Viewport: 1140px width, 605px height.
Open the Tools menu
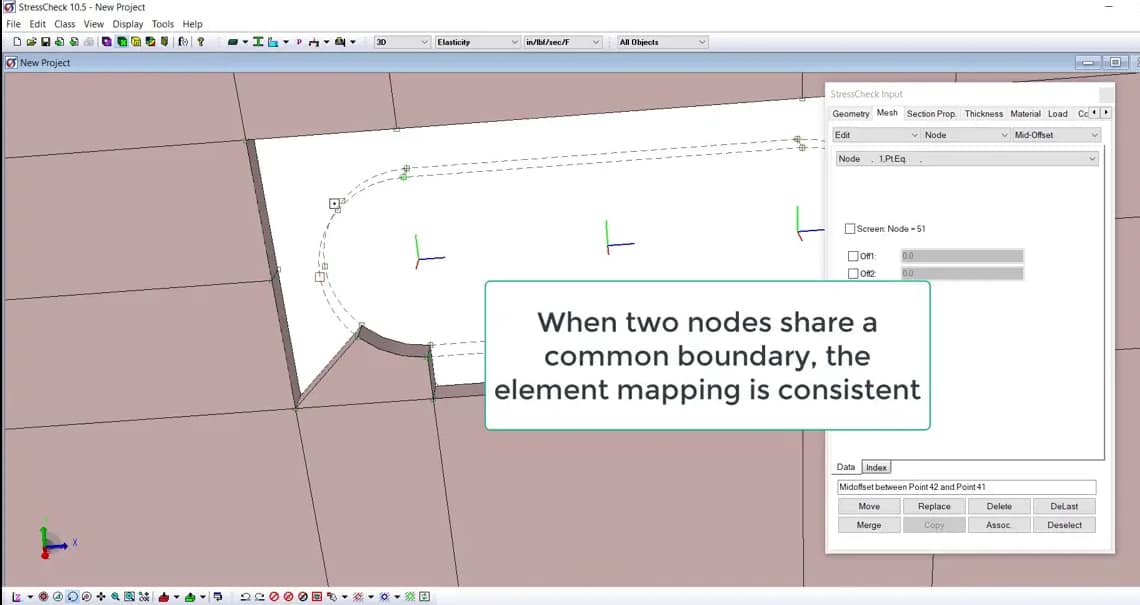pos(163,24)
